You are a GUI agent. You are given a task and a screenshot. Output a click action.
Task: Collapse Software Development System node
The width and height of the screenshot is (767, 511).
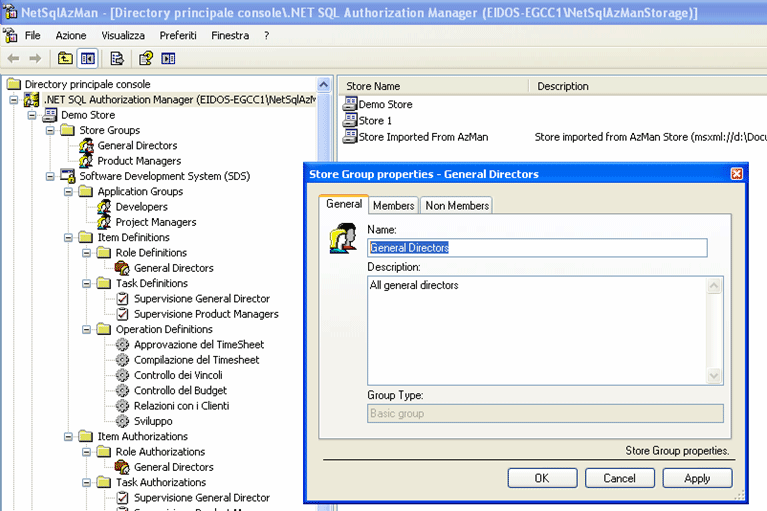click(50, 176)
